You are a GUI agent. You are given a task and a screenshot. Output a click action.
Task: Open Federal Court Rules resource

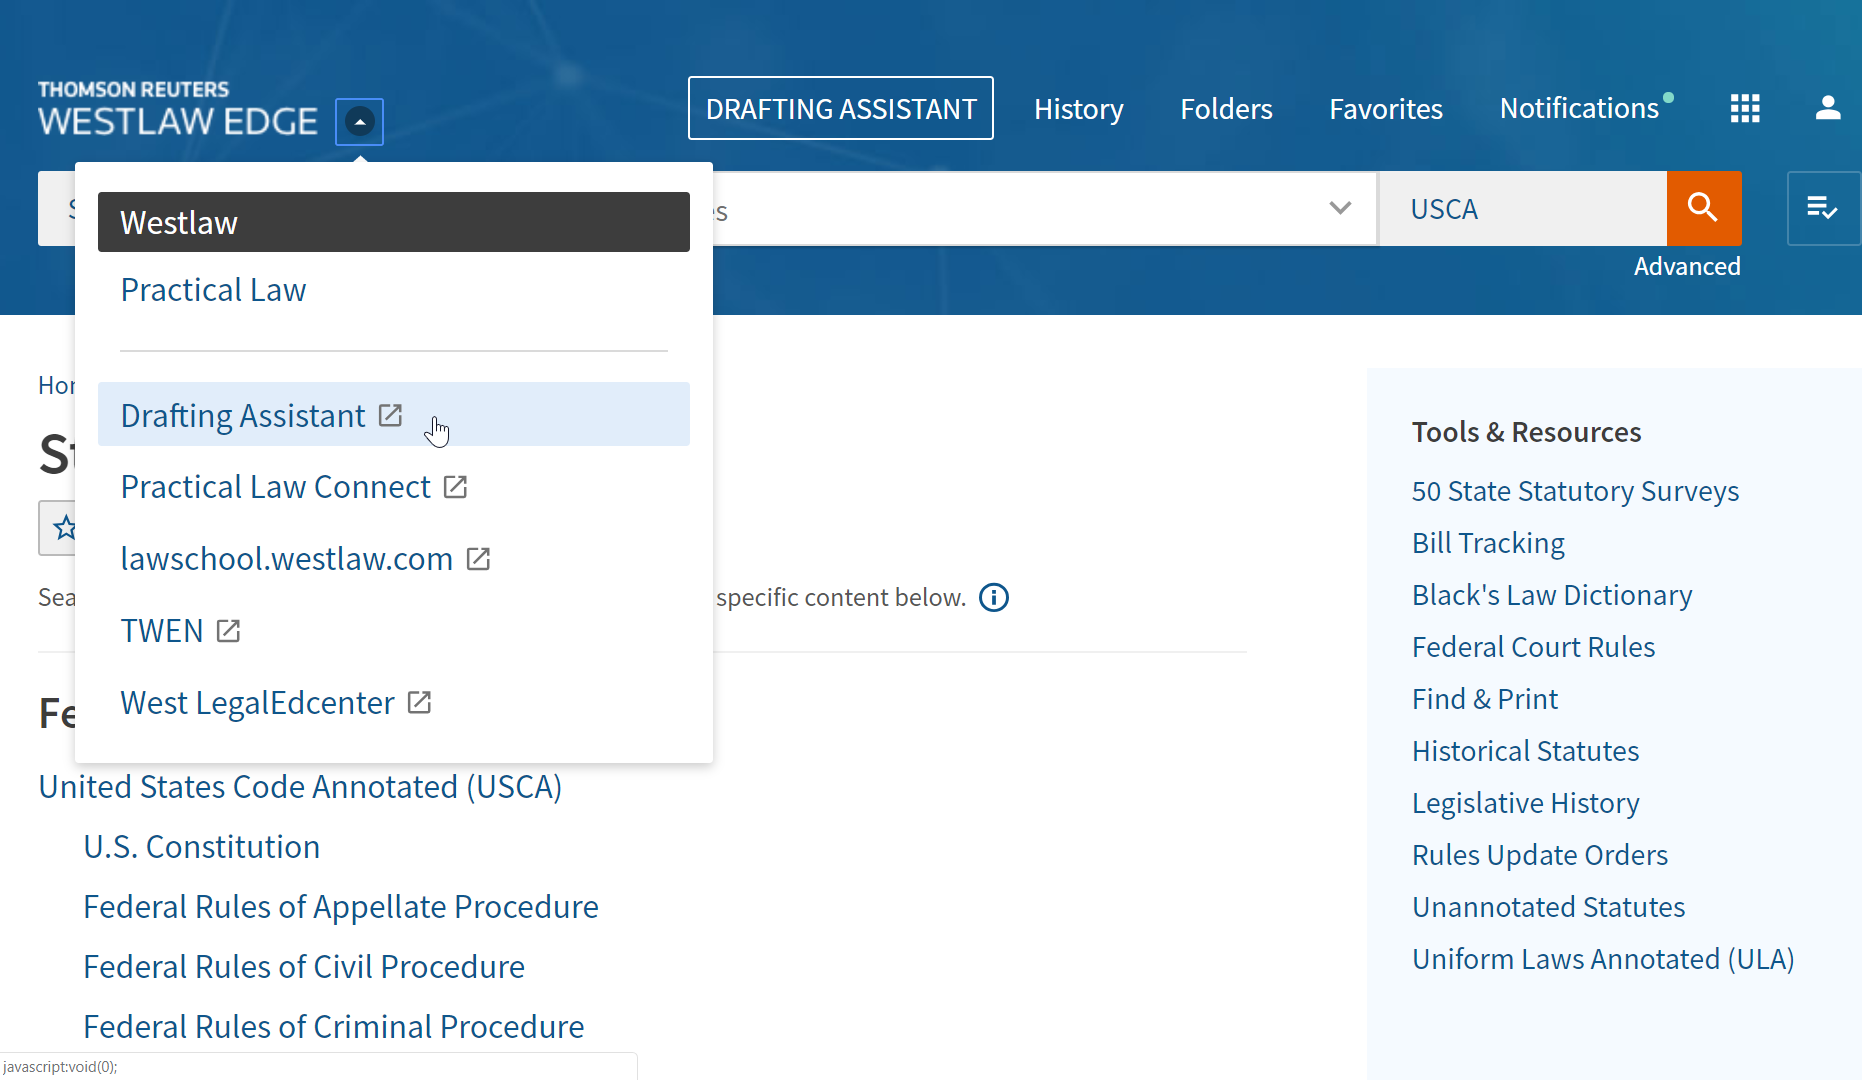(x=1534, y=647)
